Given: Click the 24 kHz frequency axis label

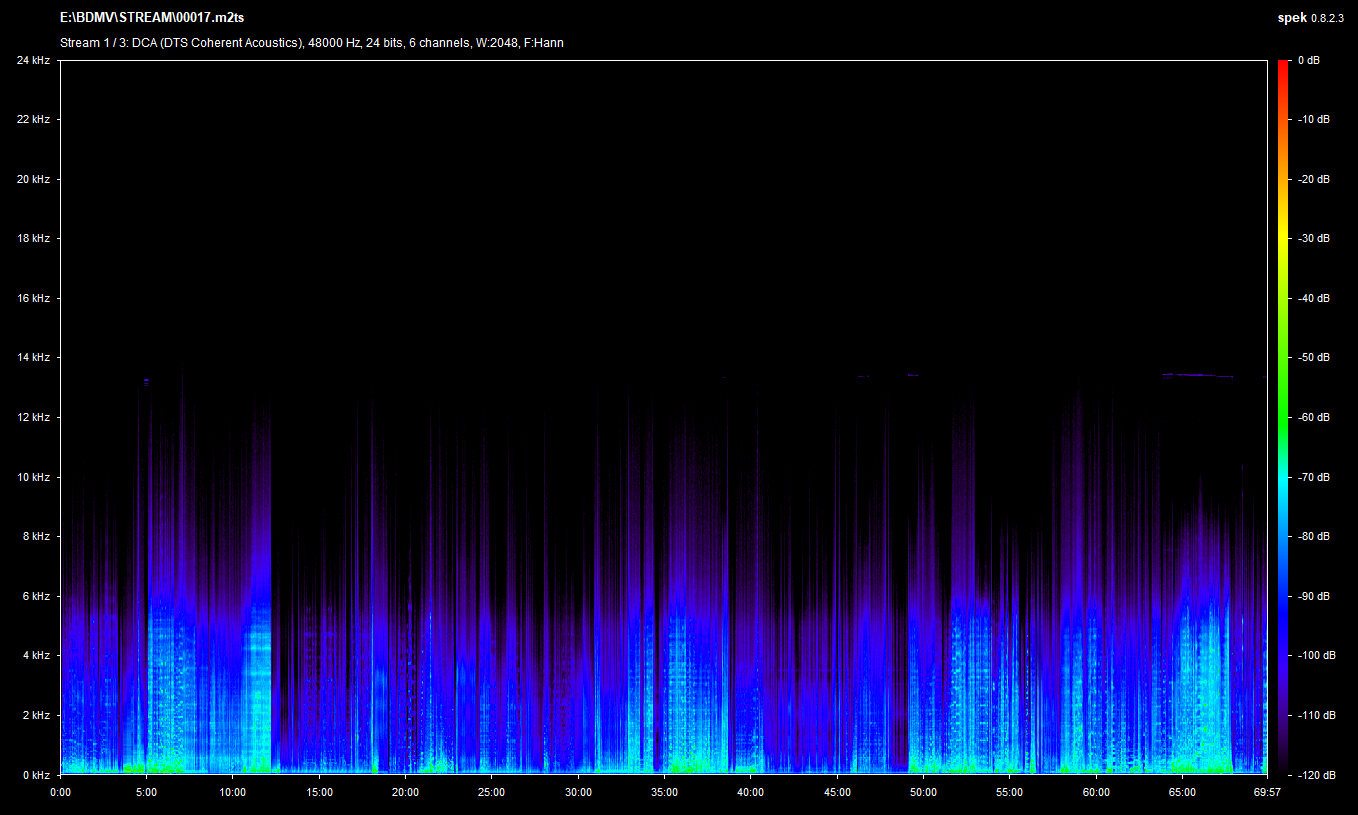Looking at the screenshot, I should [x=33, y=60].
